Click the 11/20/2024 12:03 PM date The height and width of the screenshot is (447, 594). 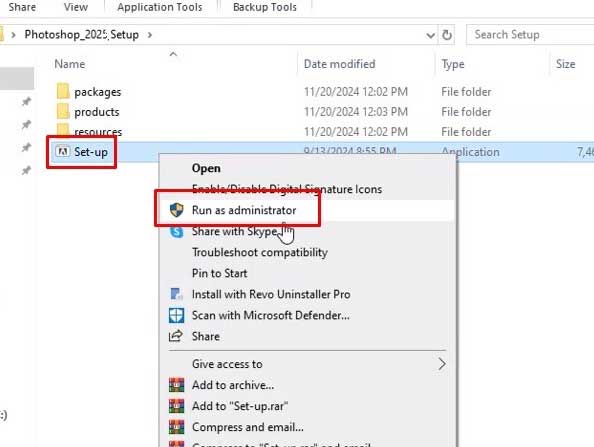(x=356, y=112)
